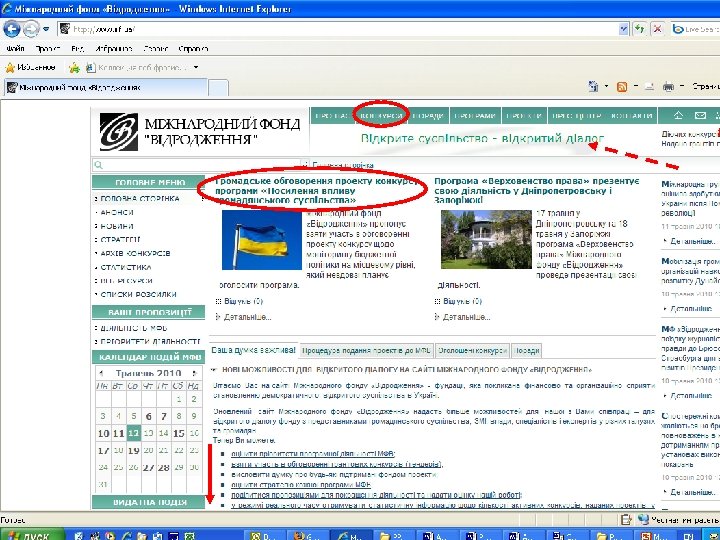The image size is (720, 540).
Task: Click Детальніше under the building article
Action: (467, 317)
